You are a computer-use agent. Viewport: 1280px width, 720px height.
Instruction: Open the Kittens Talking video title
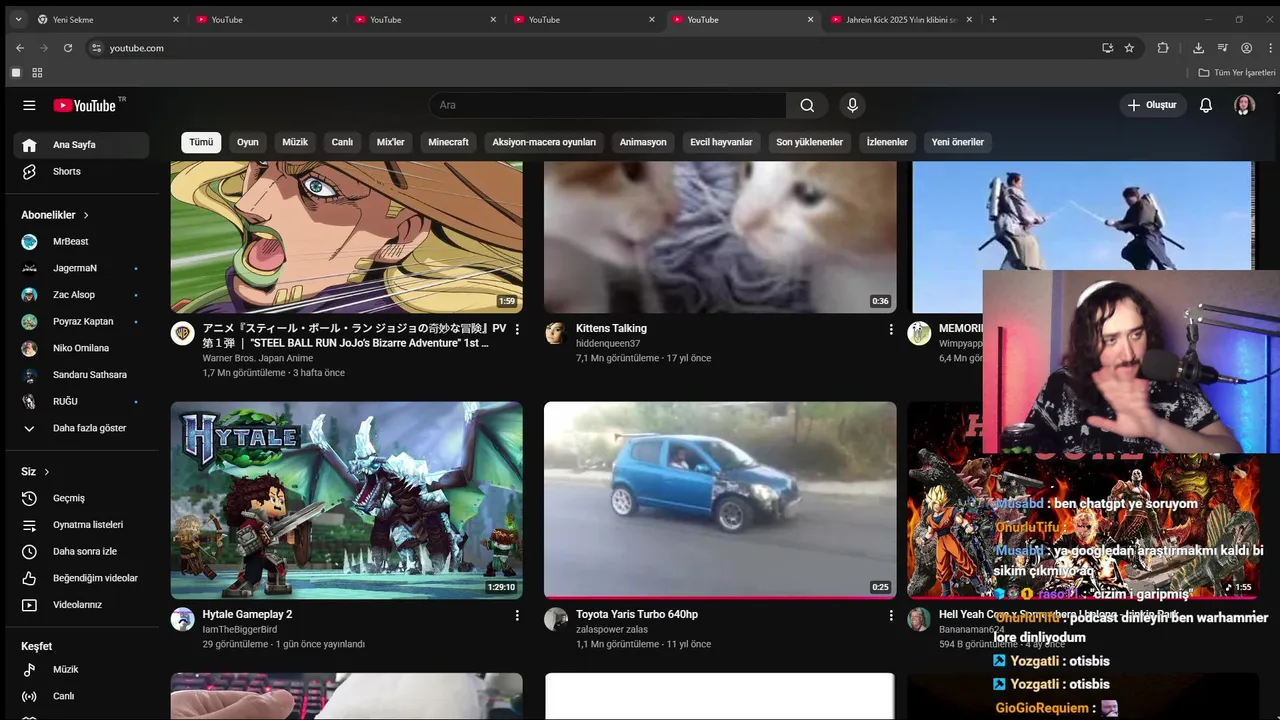611,329
